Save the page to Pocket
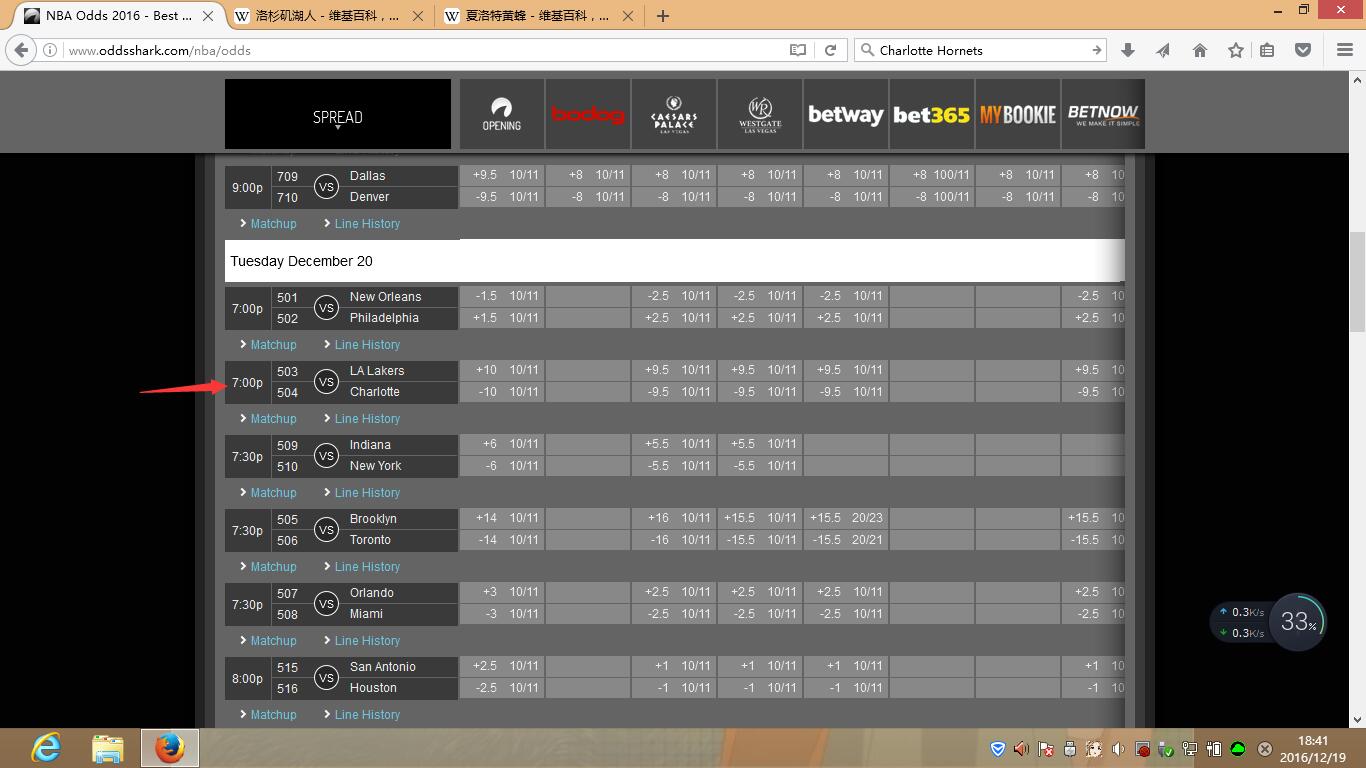Viewport: 1366px width, 768px height. click(1303, 50)
